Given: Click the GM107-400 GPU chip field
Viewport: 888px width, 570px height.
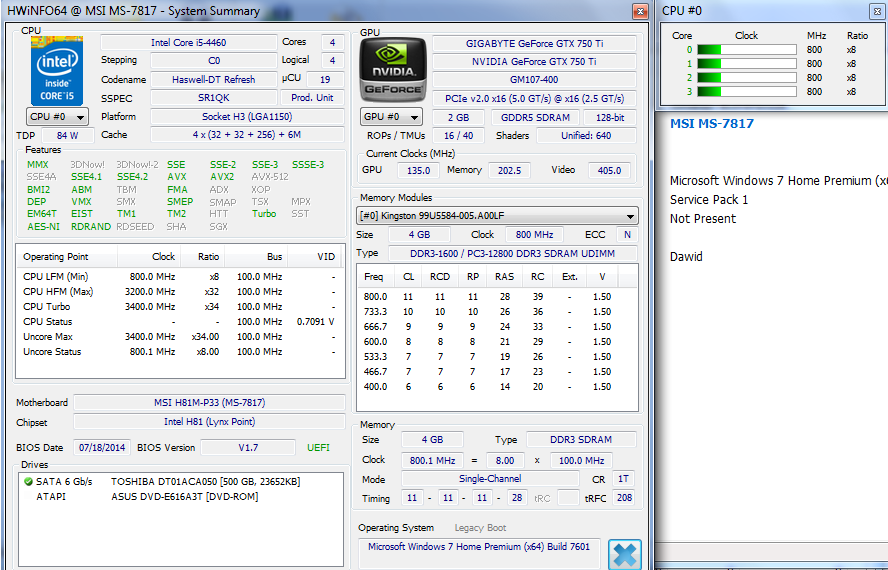Looking at the screenshot, I should 534,80.
